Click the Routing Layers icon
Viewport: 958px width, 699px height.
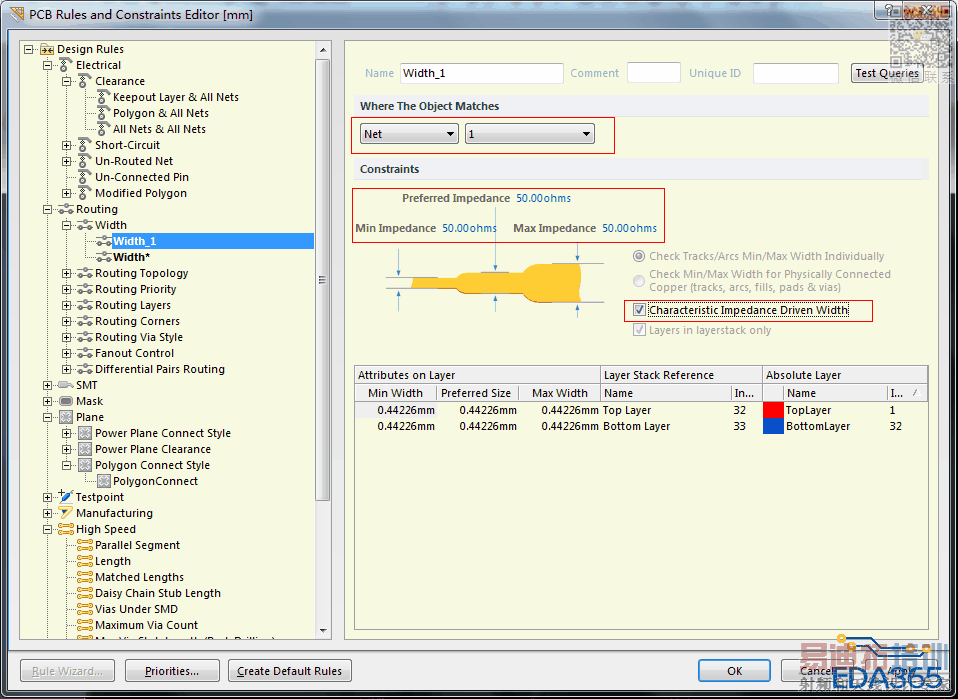[85, 305]
